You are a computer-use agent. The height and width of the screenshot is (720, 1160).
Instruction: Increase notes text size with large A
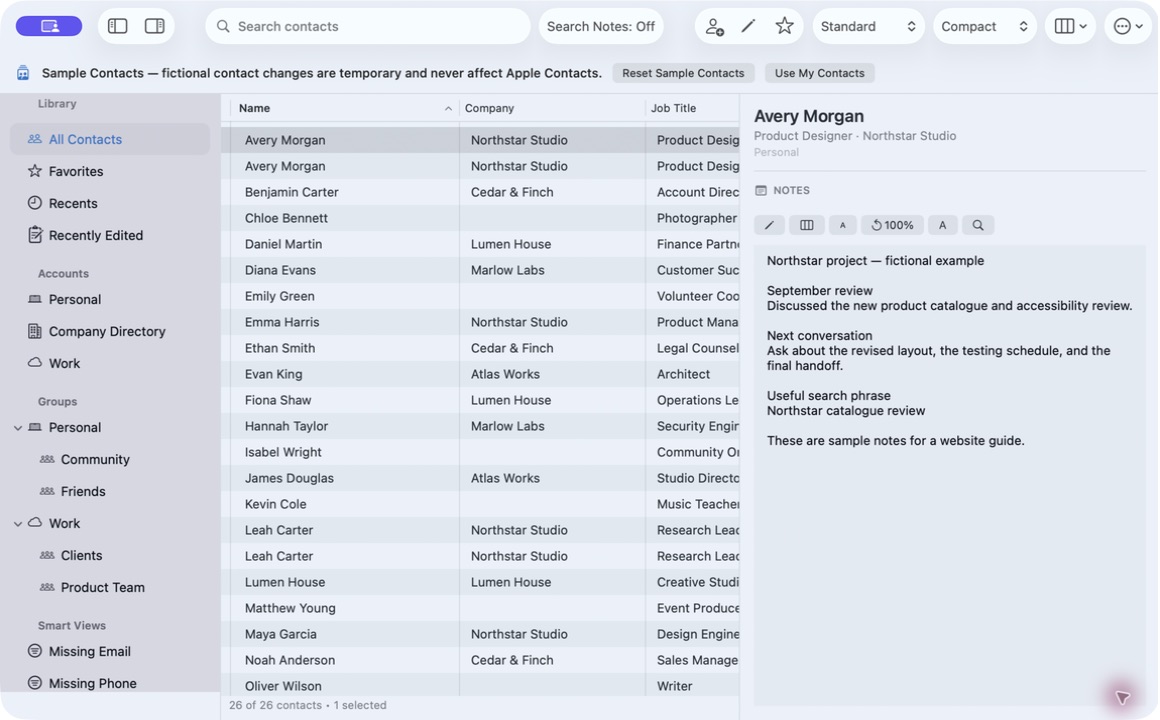click(x=942, y=225)
